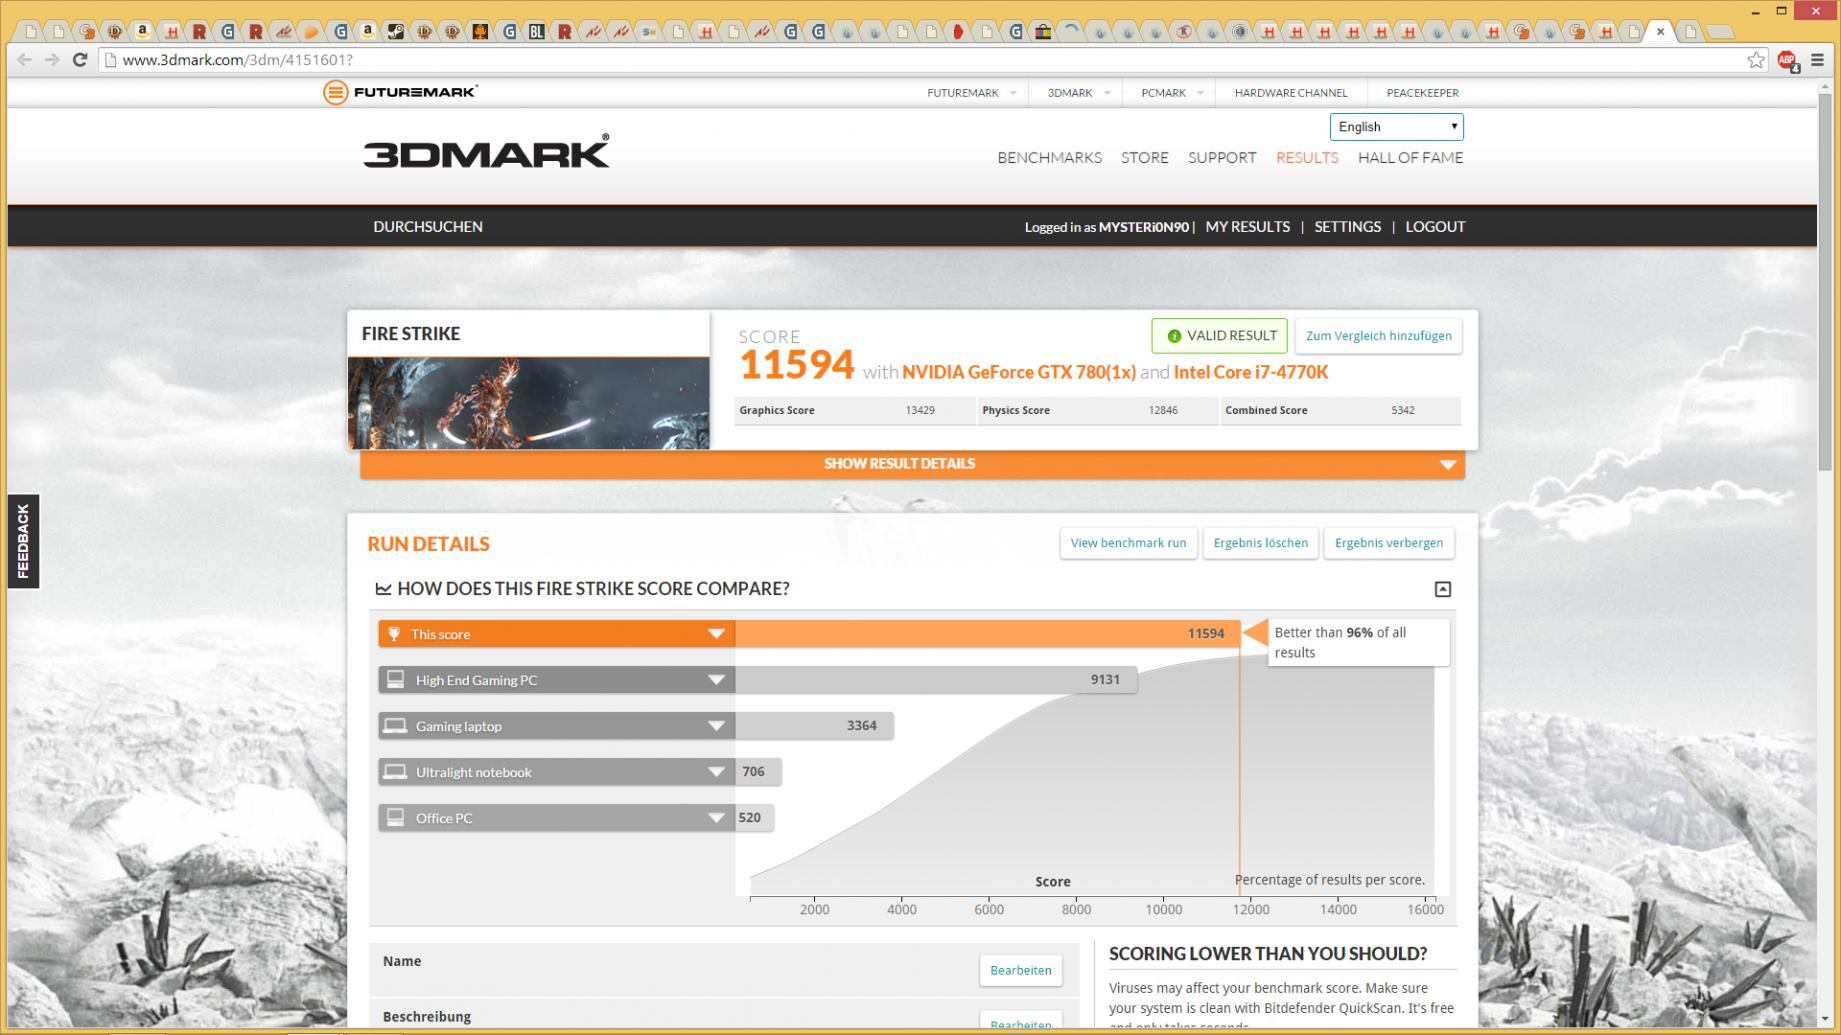Go to BENCHMARKS section

click(x=1049, y=158)
